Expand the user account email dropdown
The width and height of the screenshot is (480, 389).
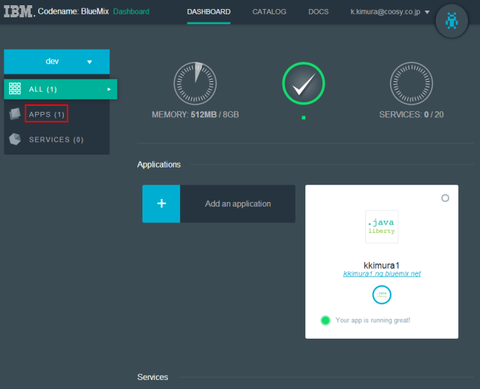[390, 12]
